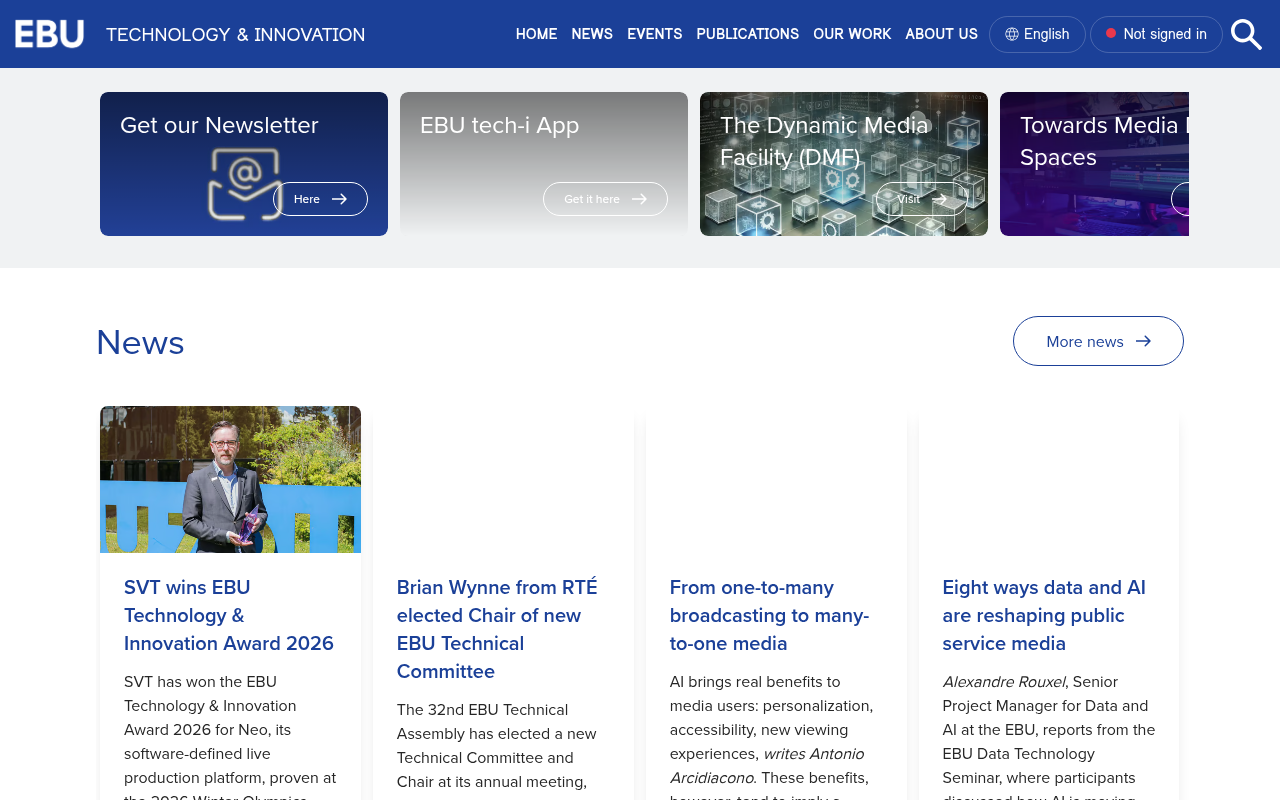Image resolution: width=1280 pixels, height=800 pixels.
Task: Open the PUBLICATIONS menu item
Action: pos(748,34)
